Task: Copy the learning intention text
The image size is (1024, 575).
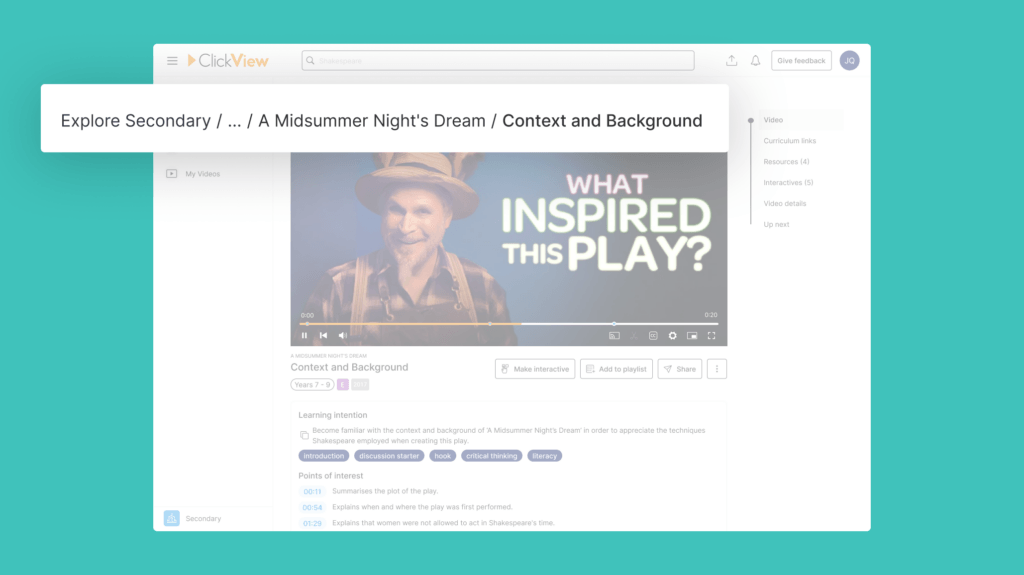Action: (304, 435)
